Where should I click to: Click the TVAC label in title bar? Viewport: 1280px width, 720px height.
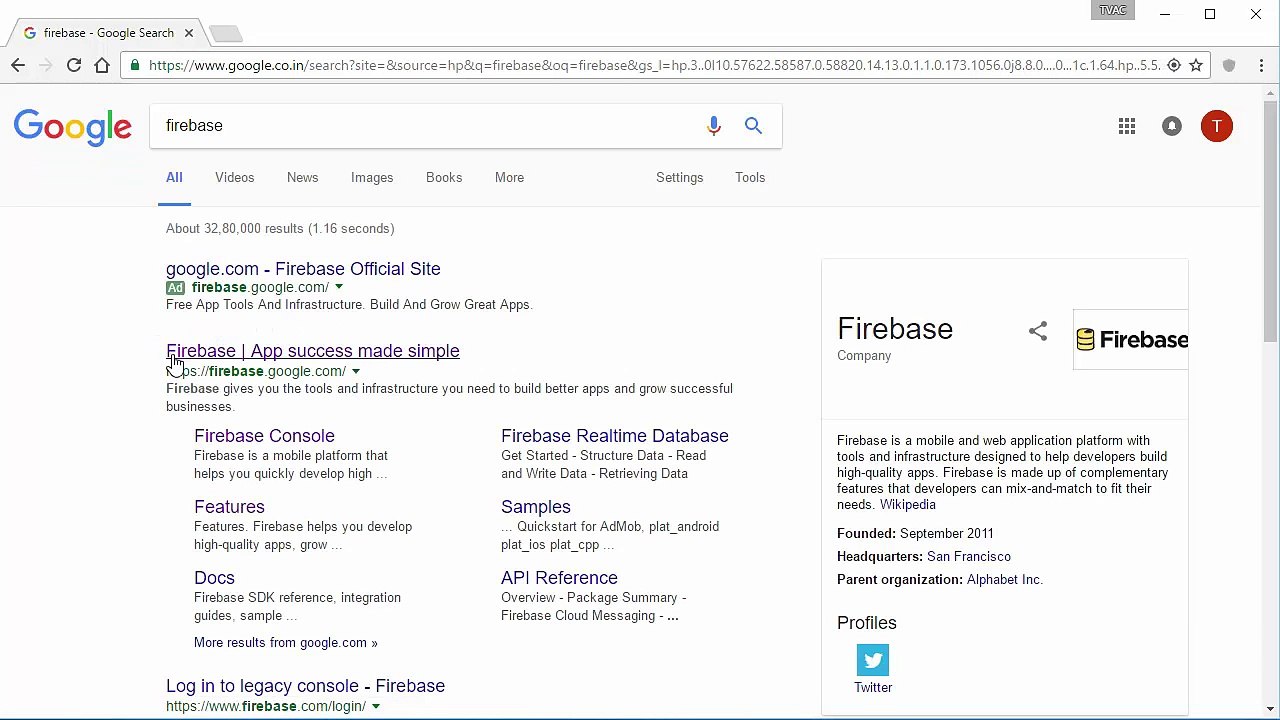click(x=1113, y=11)
